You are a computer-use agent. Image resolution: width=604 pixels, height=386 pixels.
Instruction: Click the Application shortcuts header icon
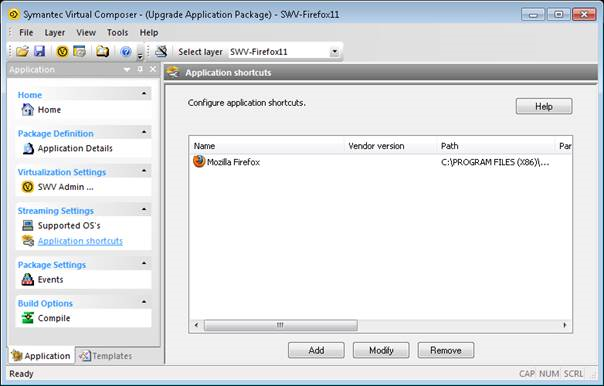[x=173, y=72]
